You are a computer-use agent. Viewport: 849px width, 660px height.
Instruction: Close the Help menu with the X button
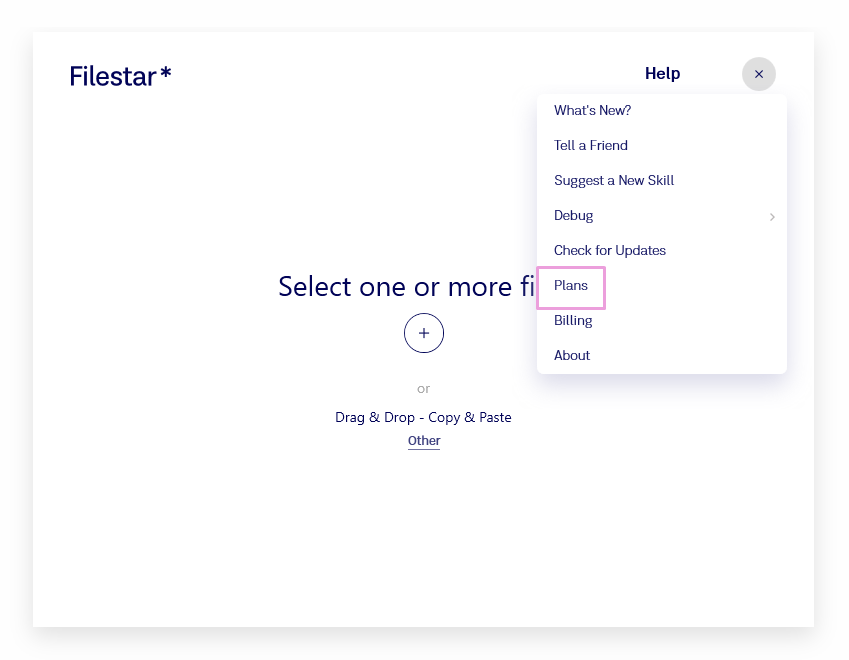point(758,74)
